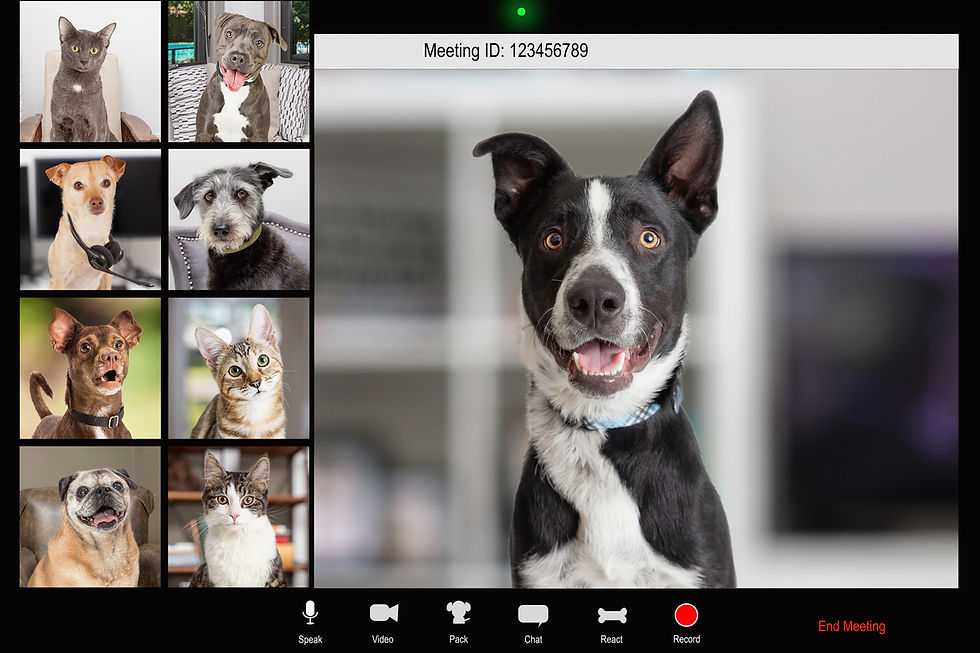
Task: Select the green-eyed tabby cat thumbnail
Action: tap(239, 368)
